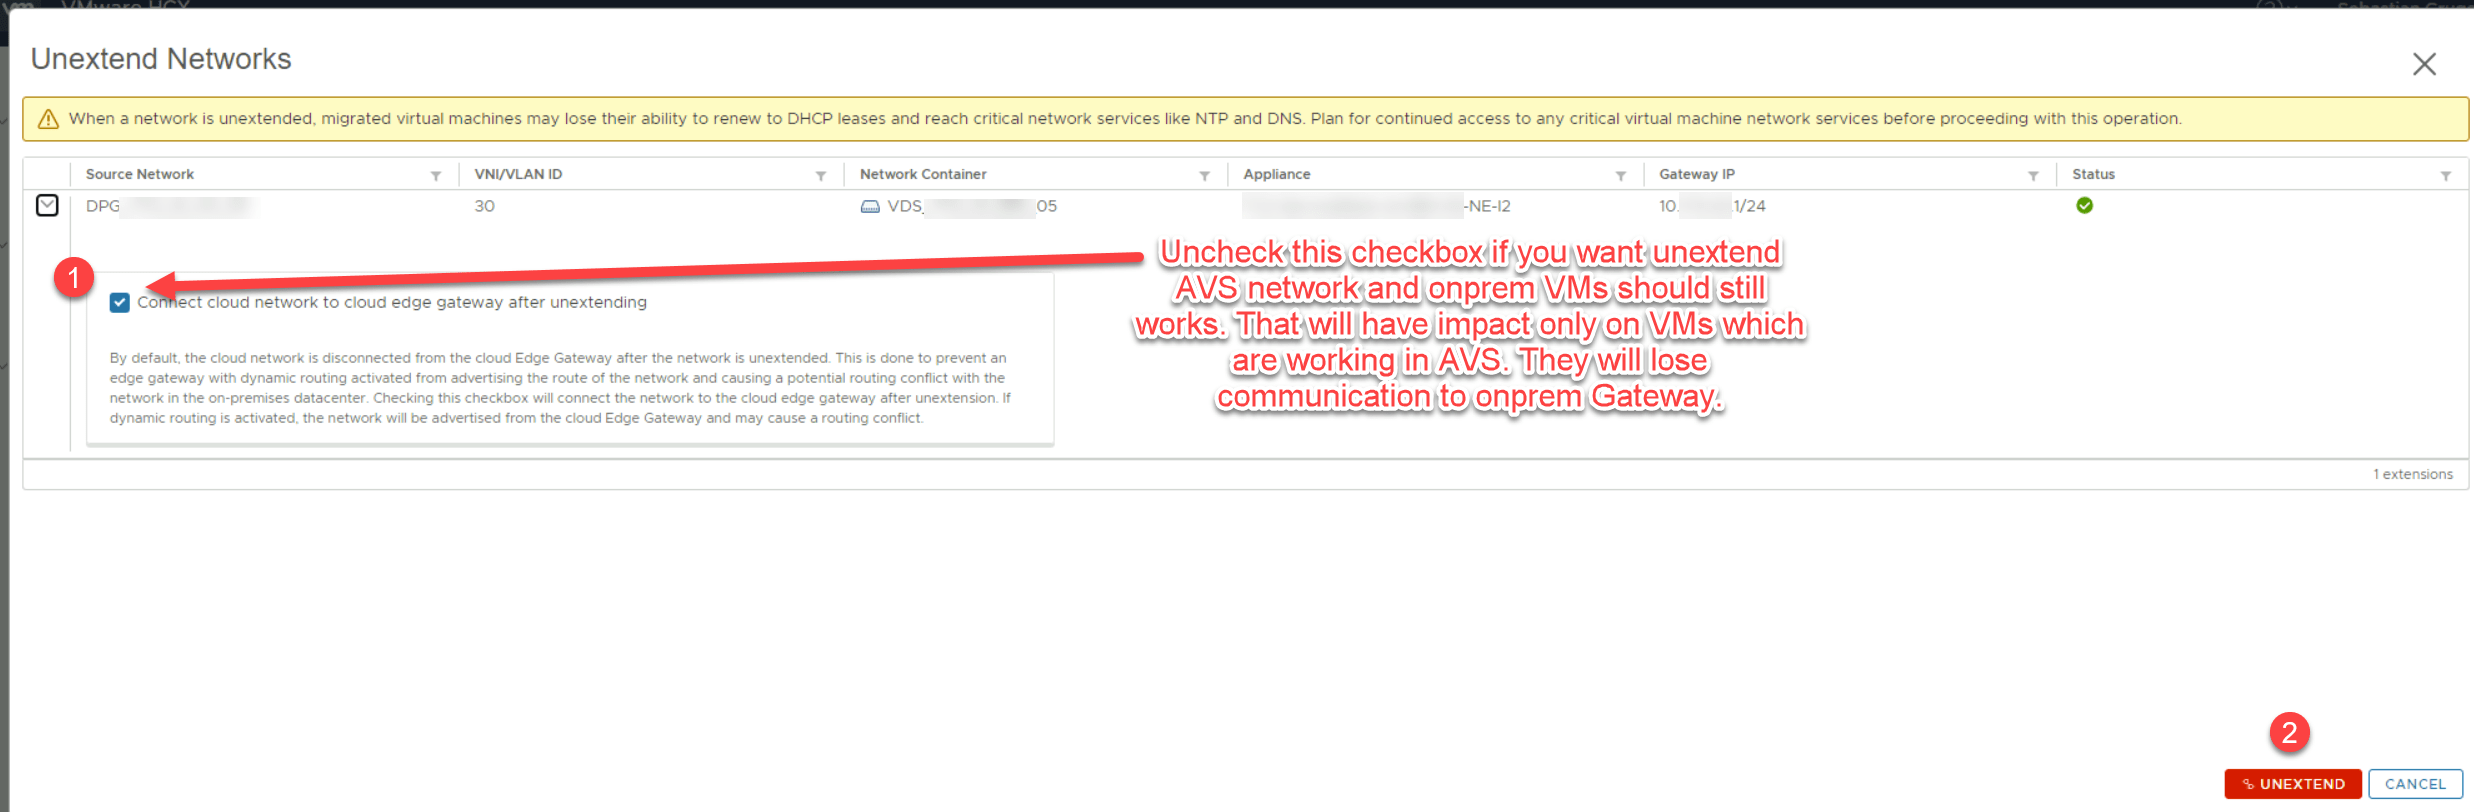Click the Status column header
The height and width of the screenshot is (812, 2474).
pyautogui.click(x=2093, y=174)
